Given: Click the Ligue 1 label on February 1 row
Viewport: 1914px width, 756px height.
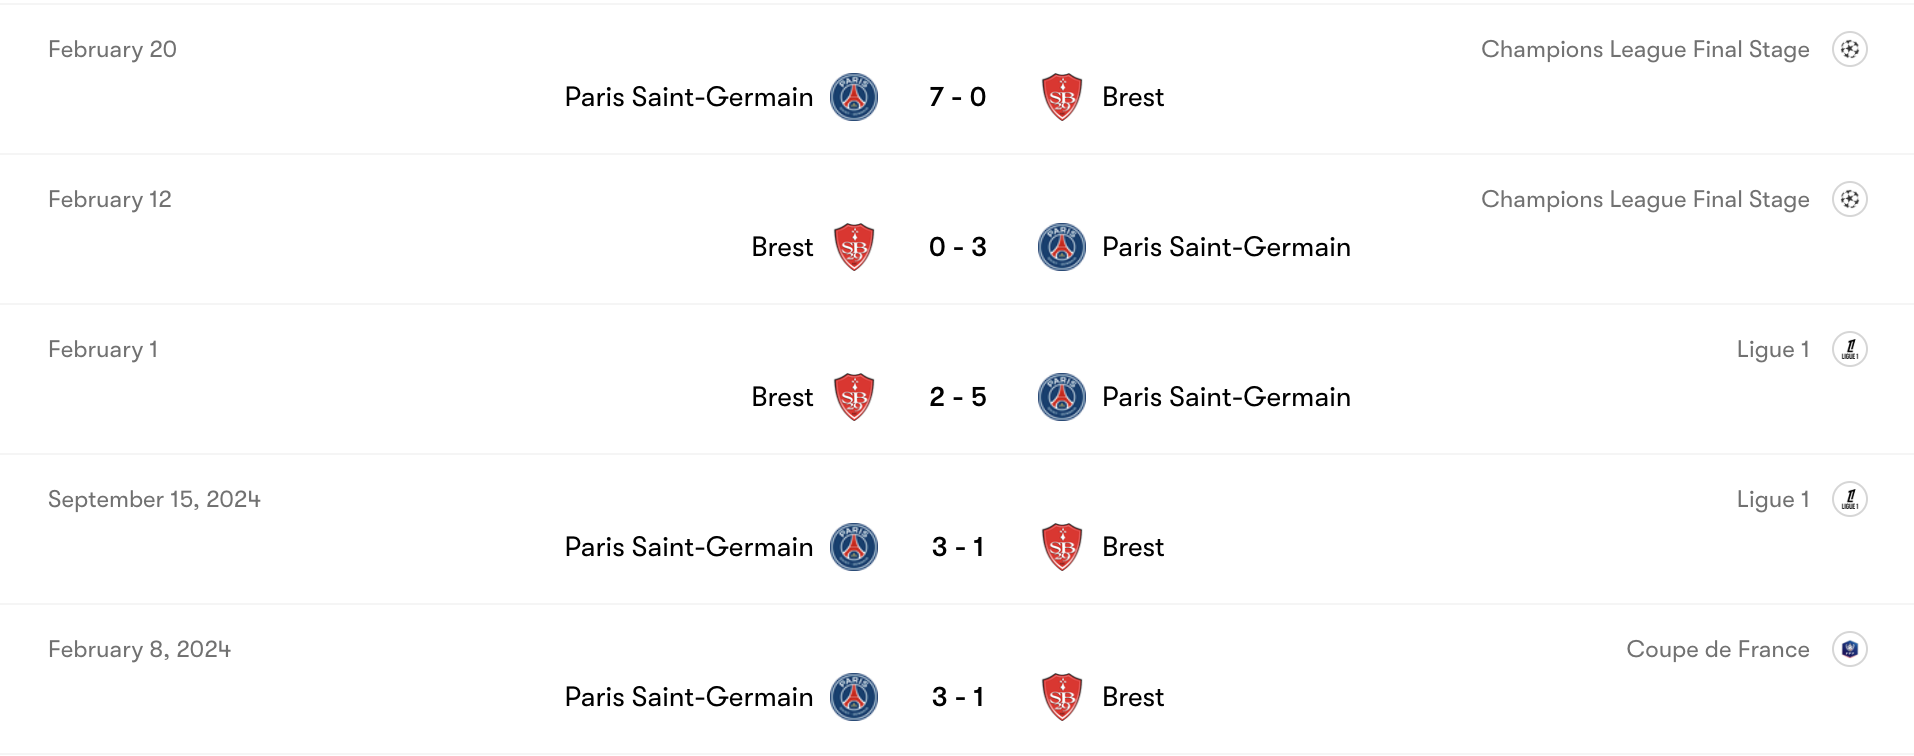Looking at the screenshot, I should click(1773, 348).
